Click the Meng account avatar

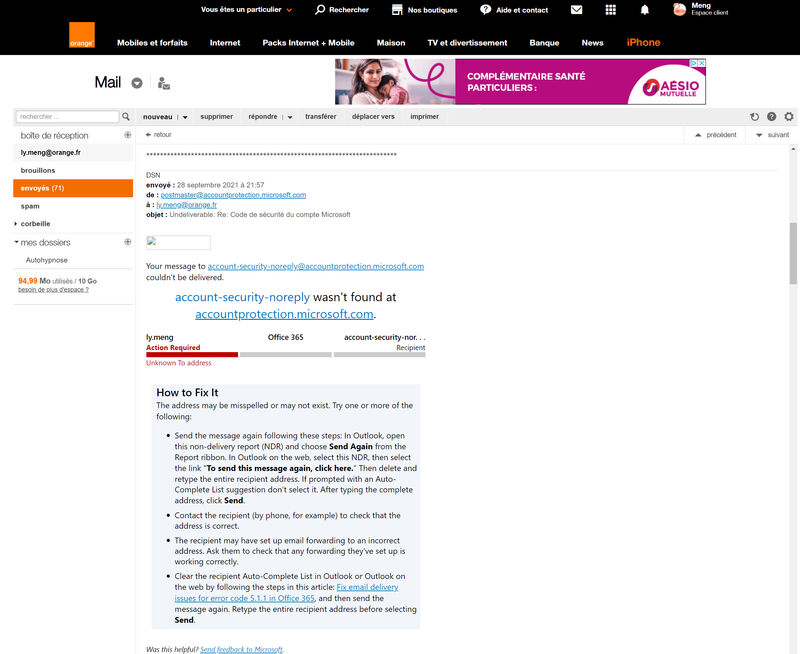[679, 9]
